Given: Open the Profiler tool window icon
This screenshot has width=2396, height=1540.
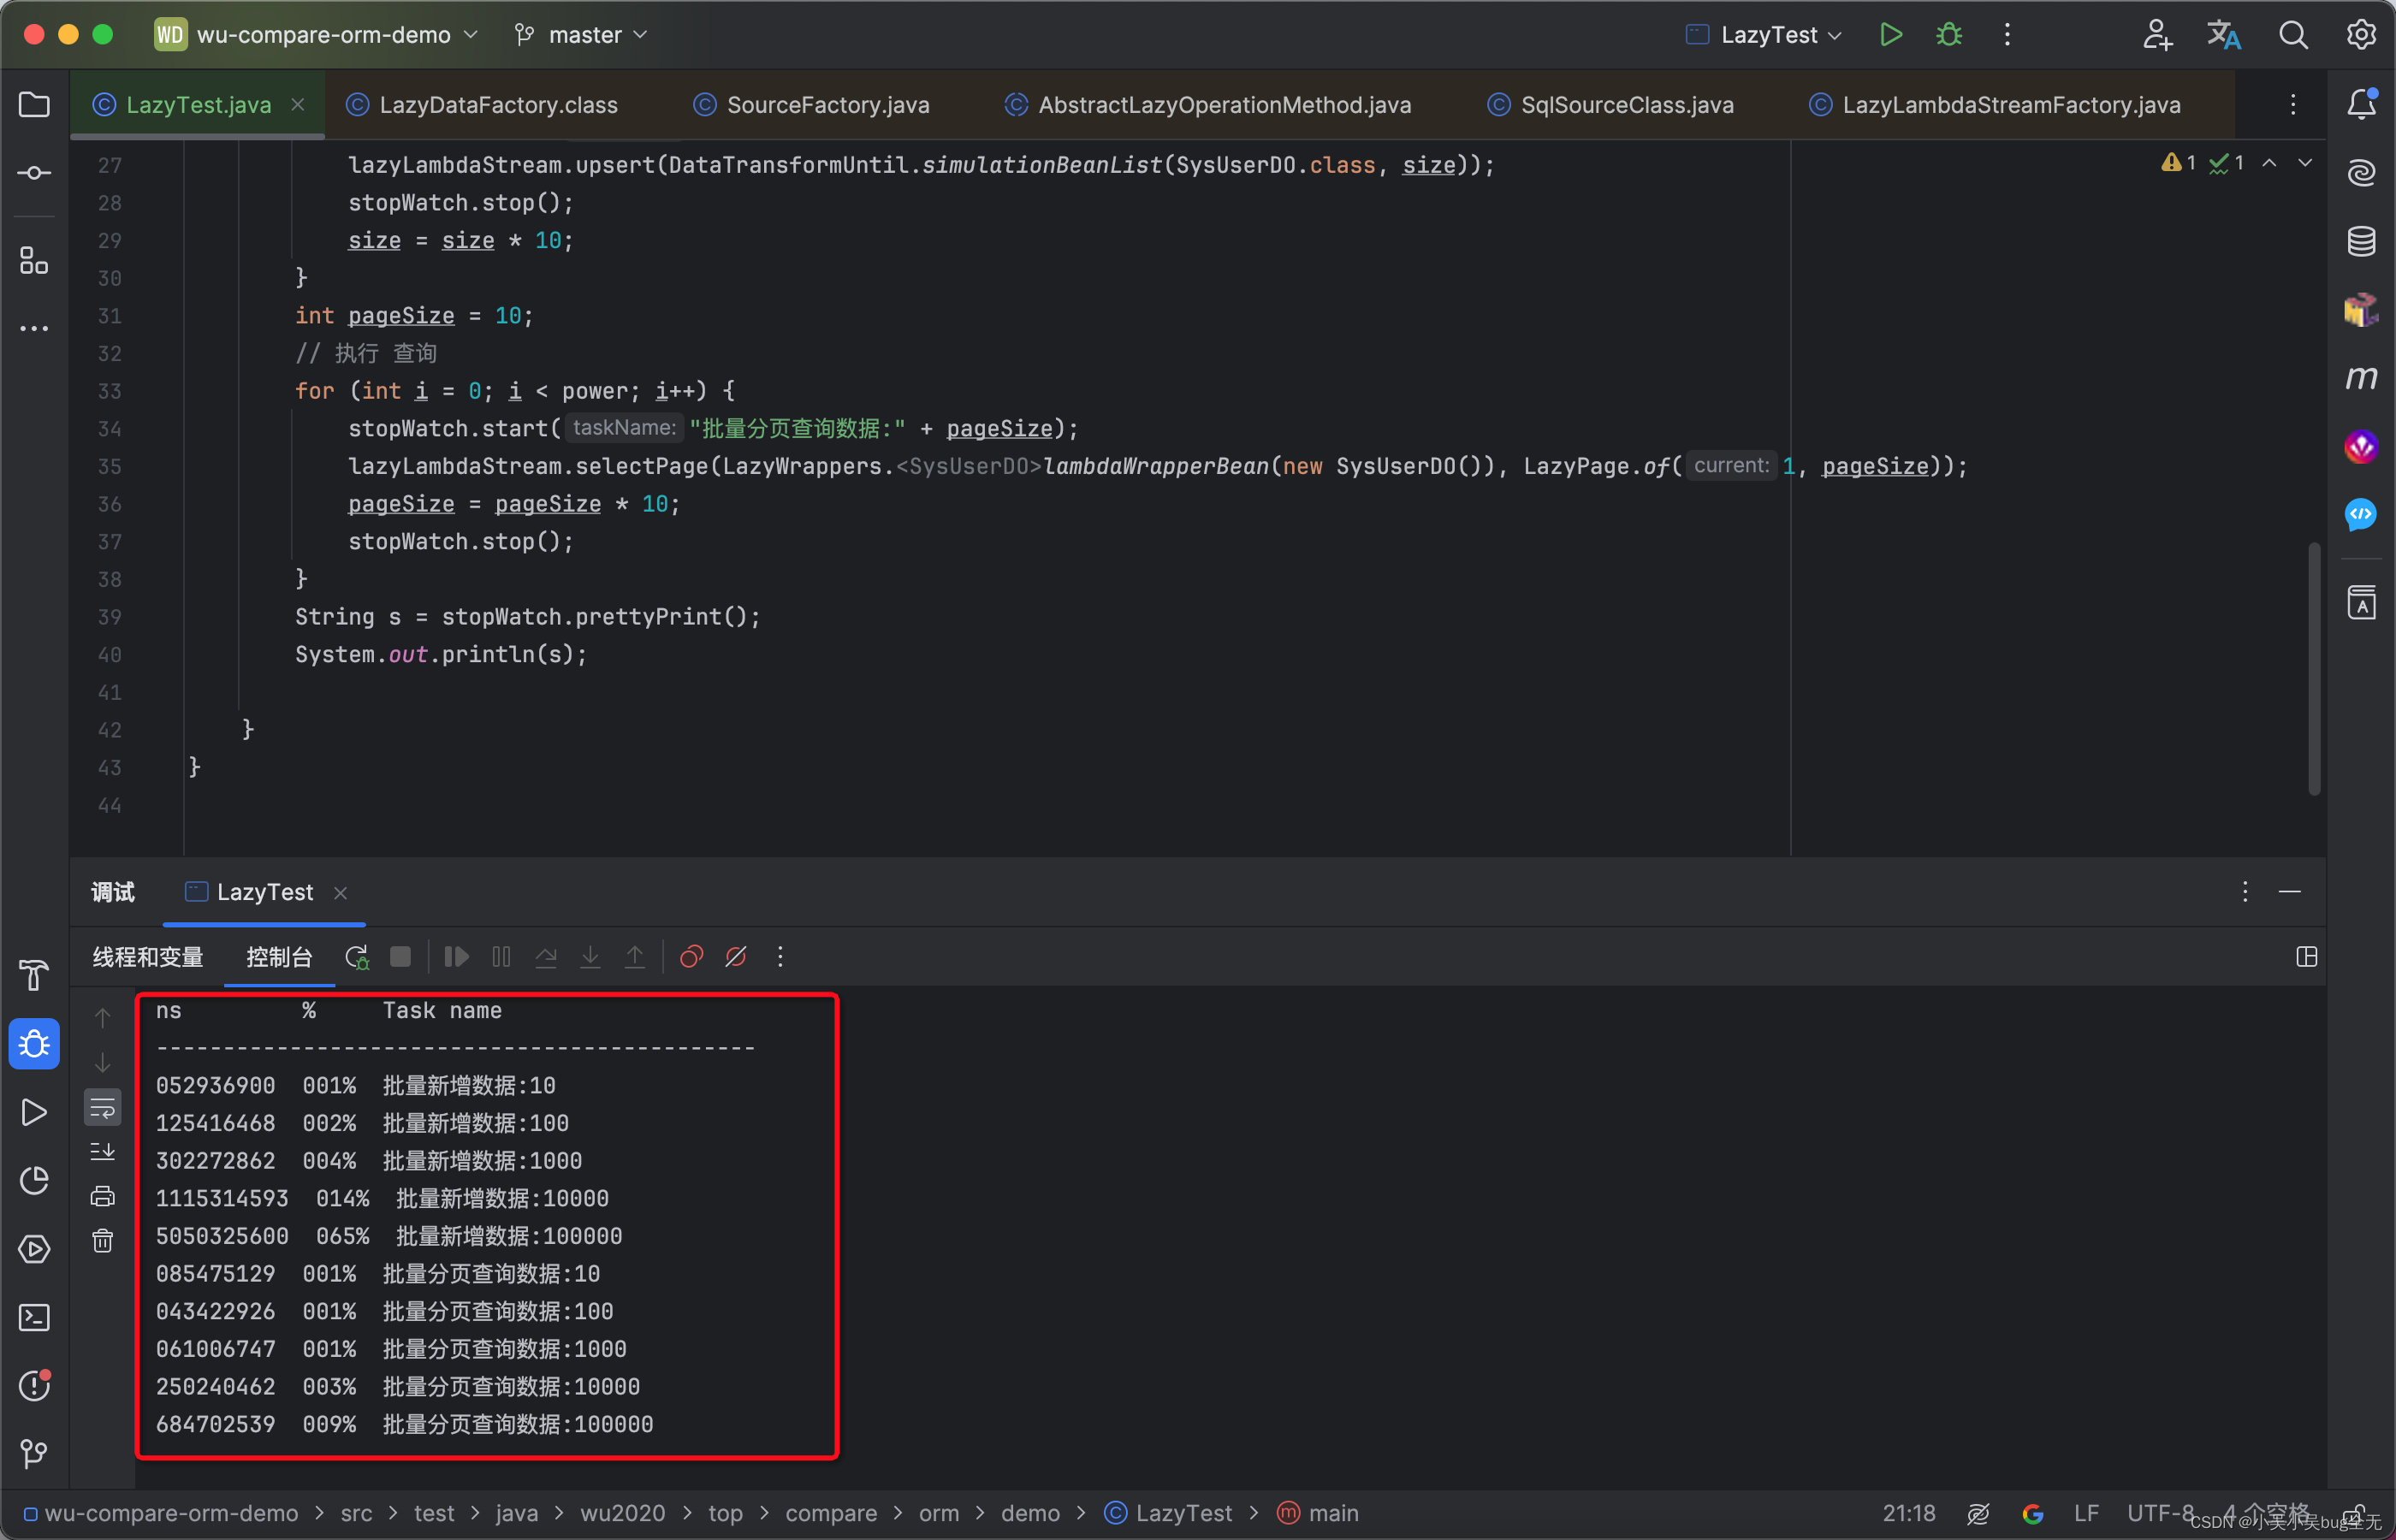Looking at the screenshot, I should 34,1180.
